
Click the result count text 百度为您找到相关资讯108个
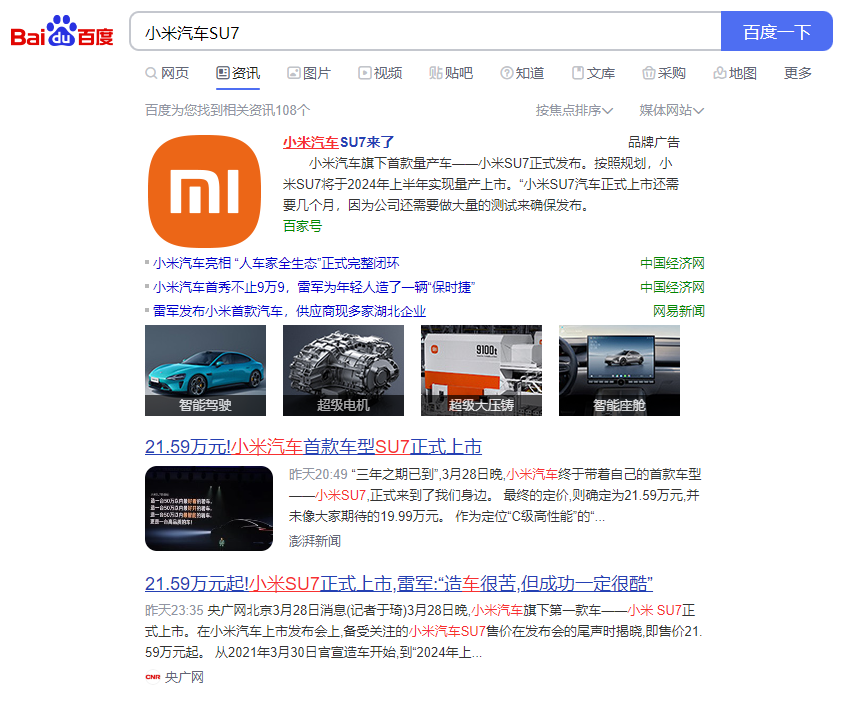tap(228, 110)
